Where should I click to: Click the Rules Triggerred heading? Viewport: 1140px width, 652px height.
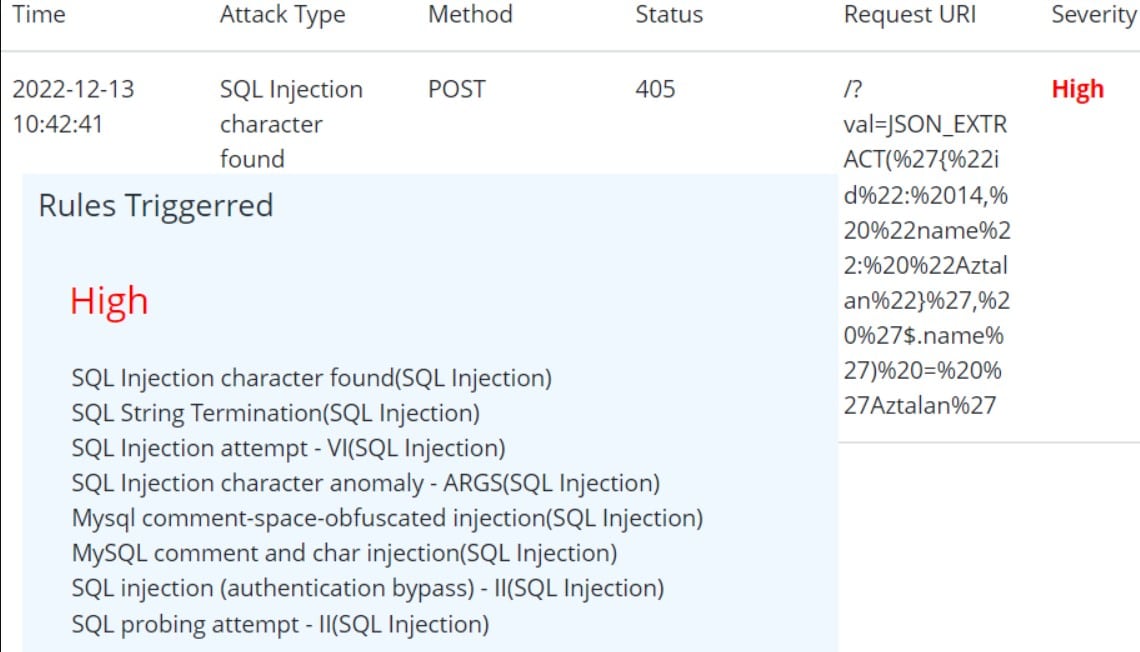pyautogui.click(x=156, y=206)
